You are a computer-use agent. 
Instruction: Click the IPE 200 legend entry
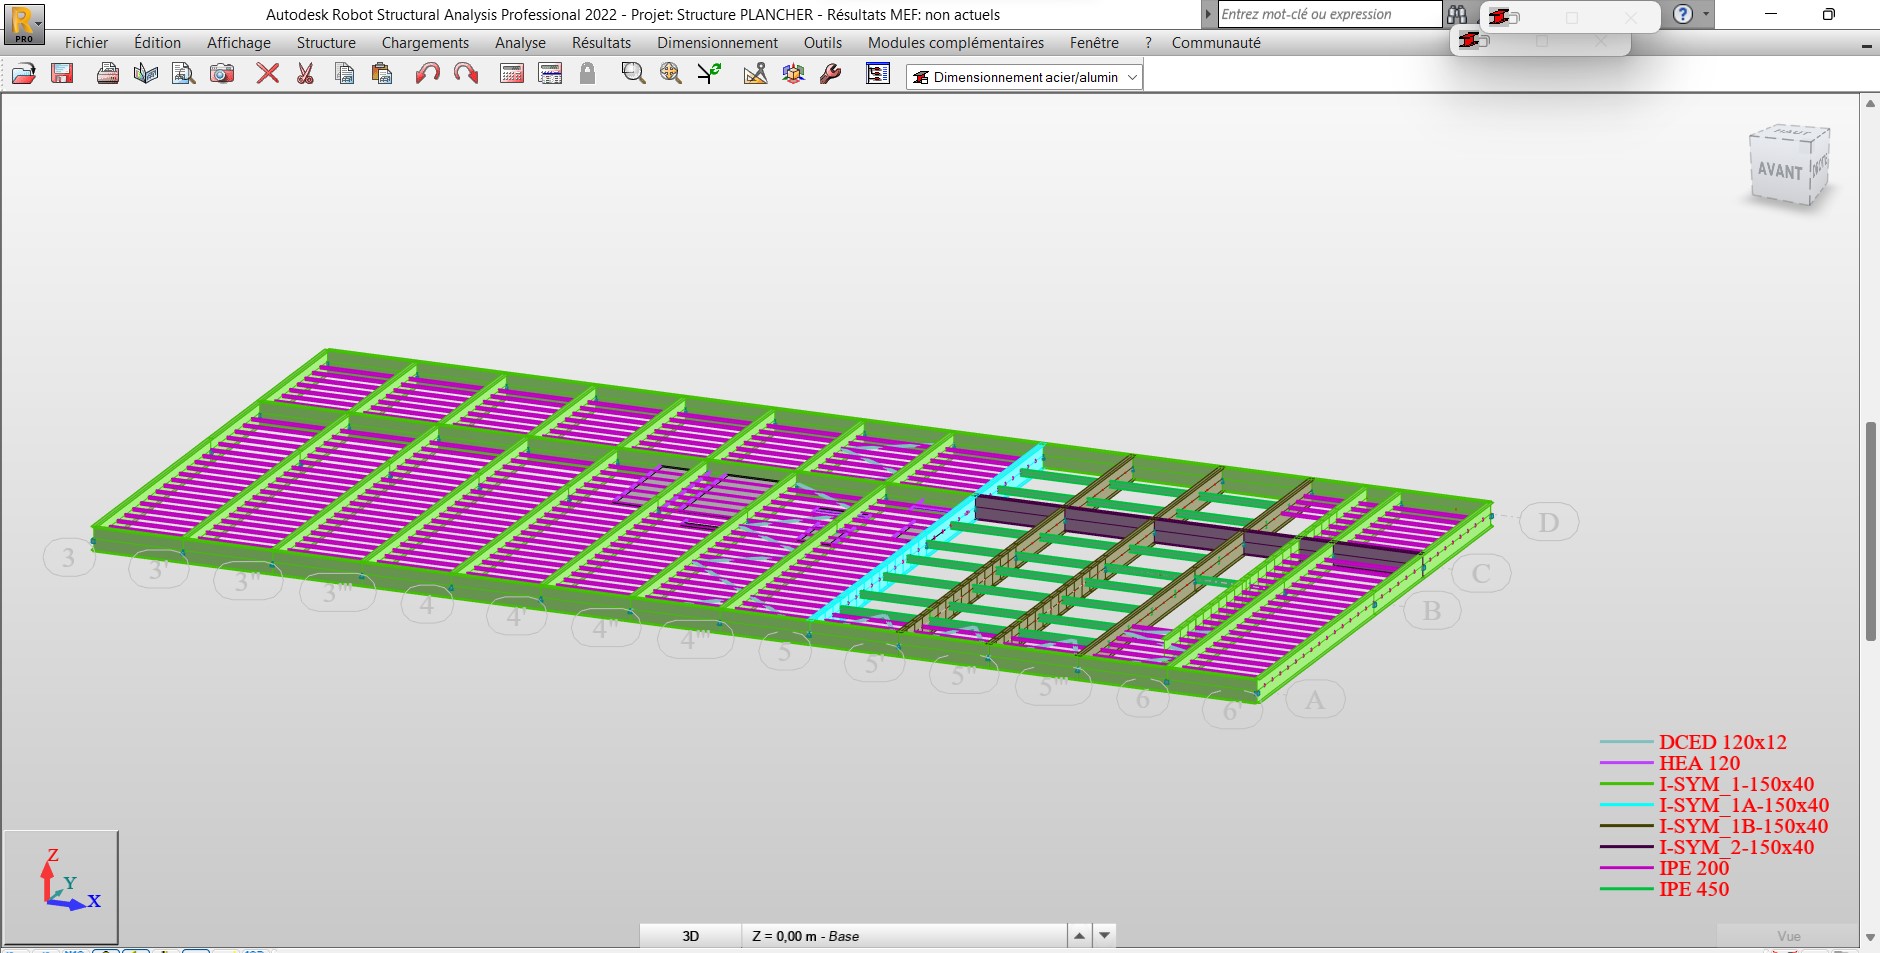[1694, 868]
